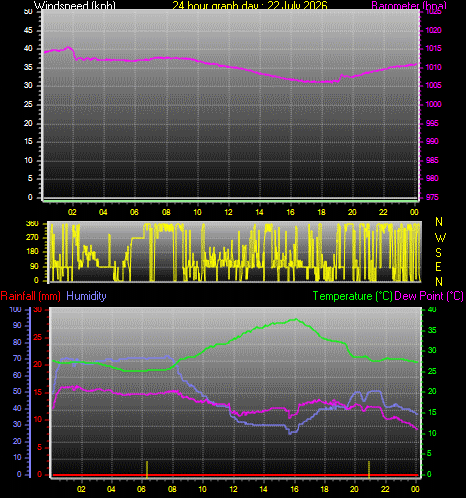The image size is (466, 498).
Task: Click the 975 barometer axis value
Action: (432, 197)
